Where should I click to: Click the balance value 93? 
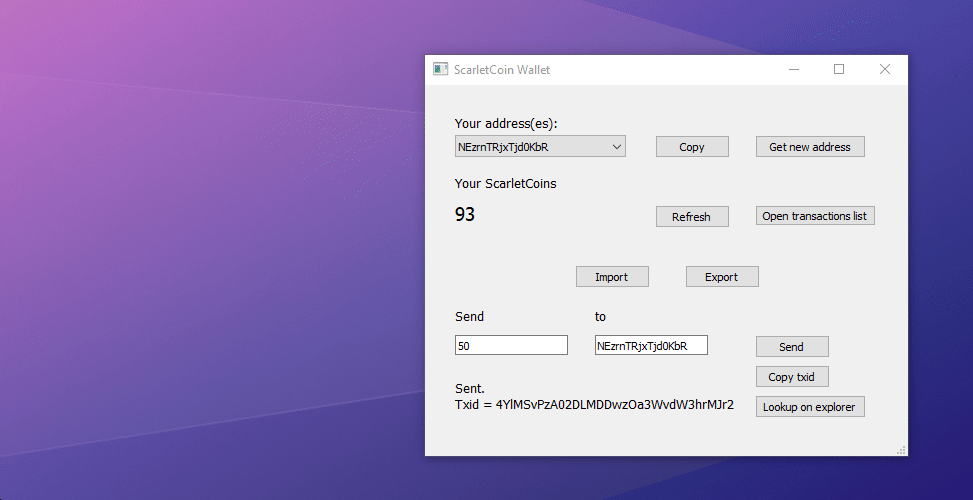[x=465, y=215]
